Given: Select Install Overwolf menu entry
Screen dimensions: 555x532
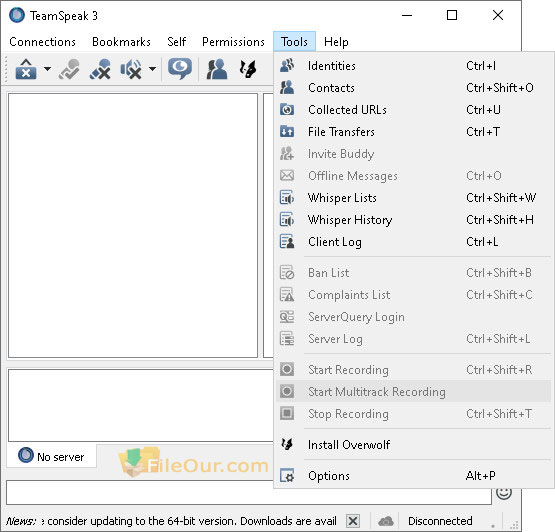Looking at the screenshot, I should (x=413, y=444).
